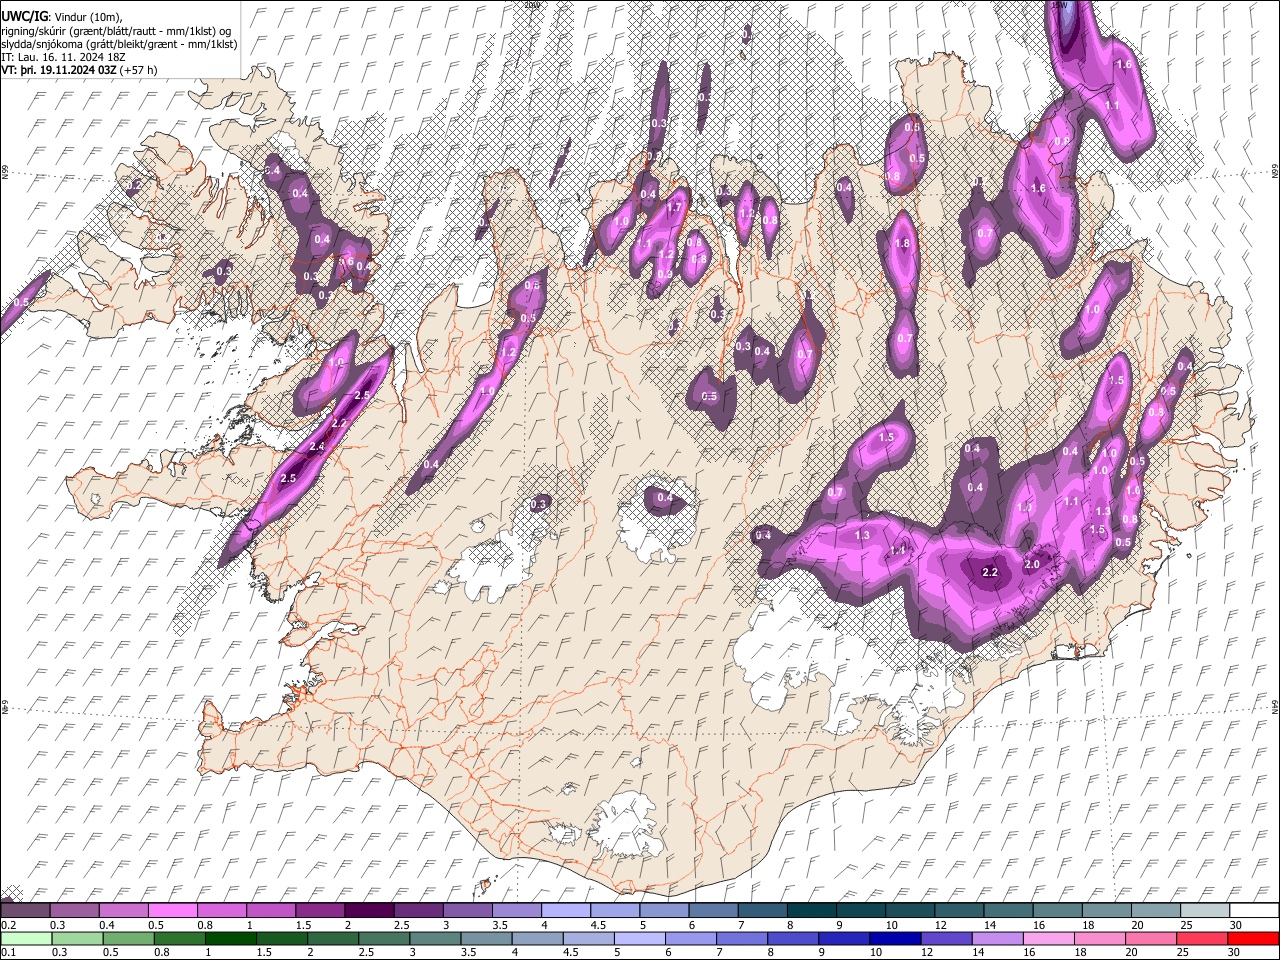Click the '2.4' snowfall label in the west

click(x=317, y=446)
